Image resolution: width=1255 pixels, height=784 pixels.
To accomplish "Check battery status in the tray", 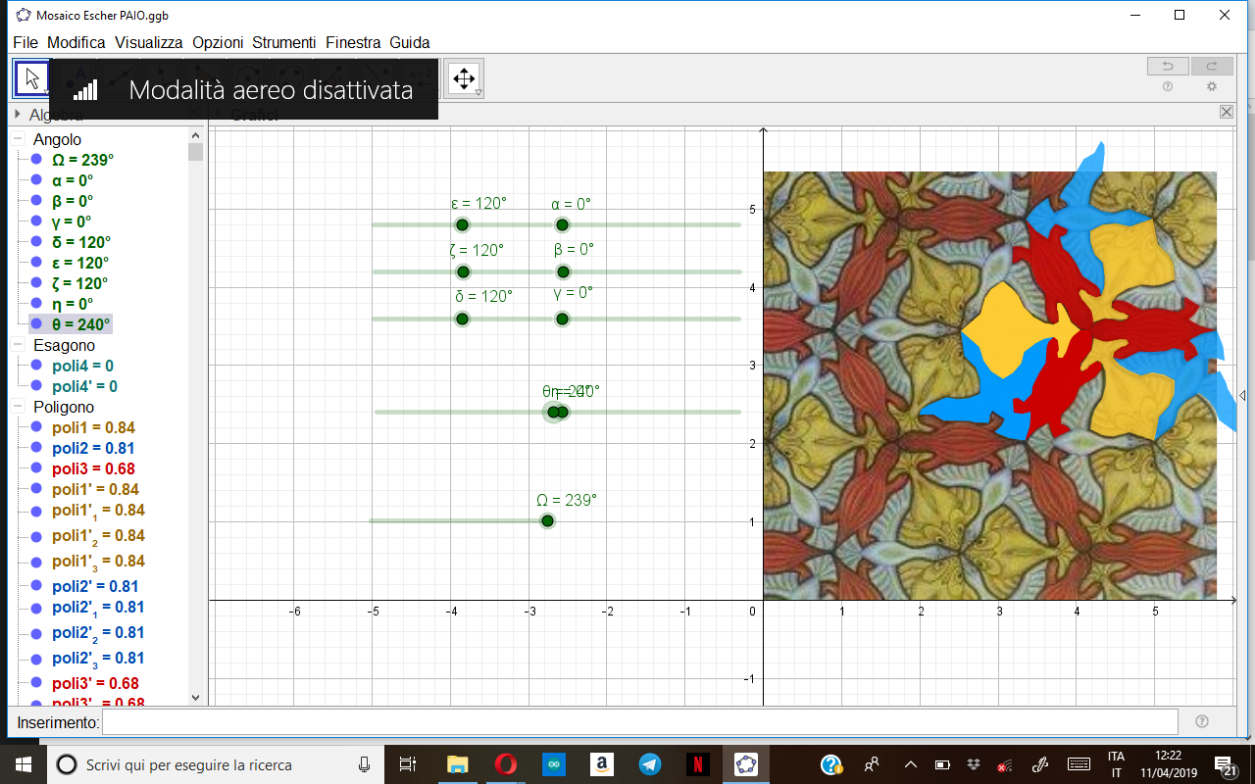I will click(941, 765).
